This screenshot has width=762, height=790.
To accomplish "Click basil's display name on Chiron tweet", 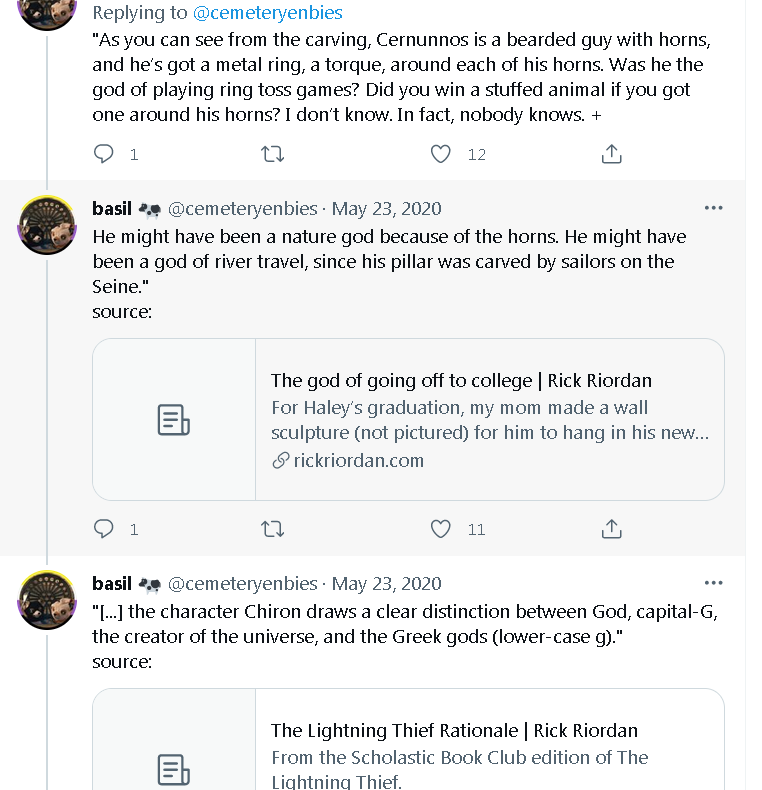I will (x=112, y=584).
